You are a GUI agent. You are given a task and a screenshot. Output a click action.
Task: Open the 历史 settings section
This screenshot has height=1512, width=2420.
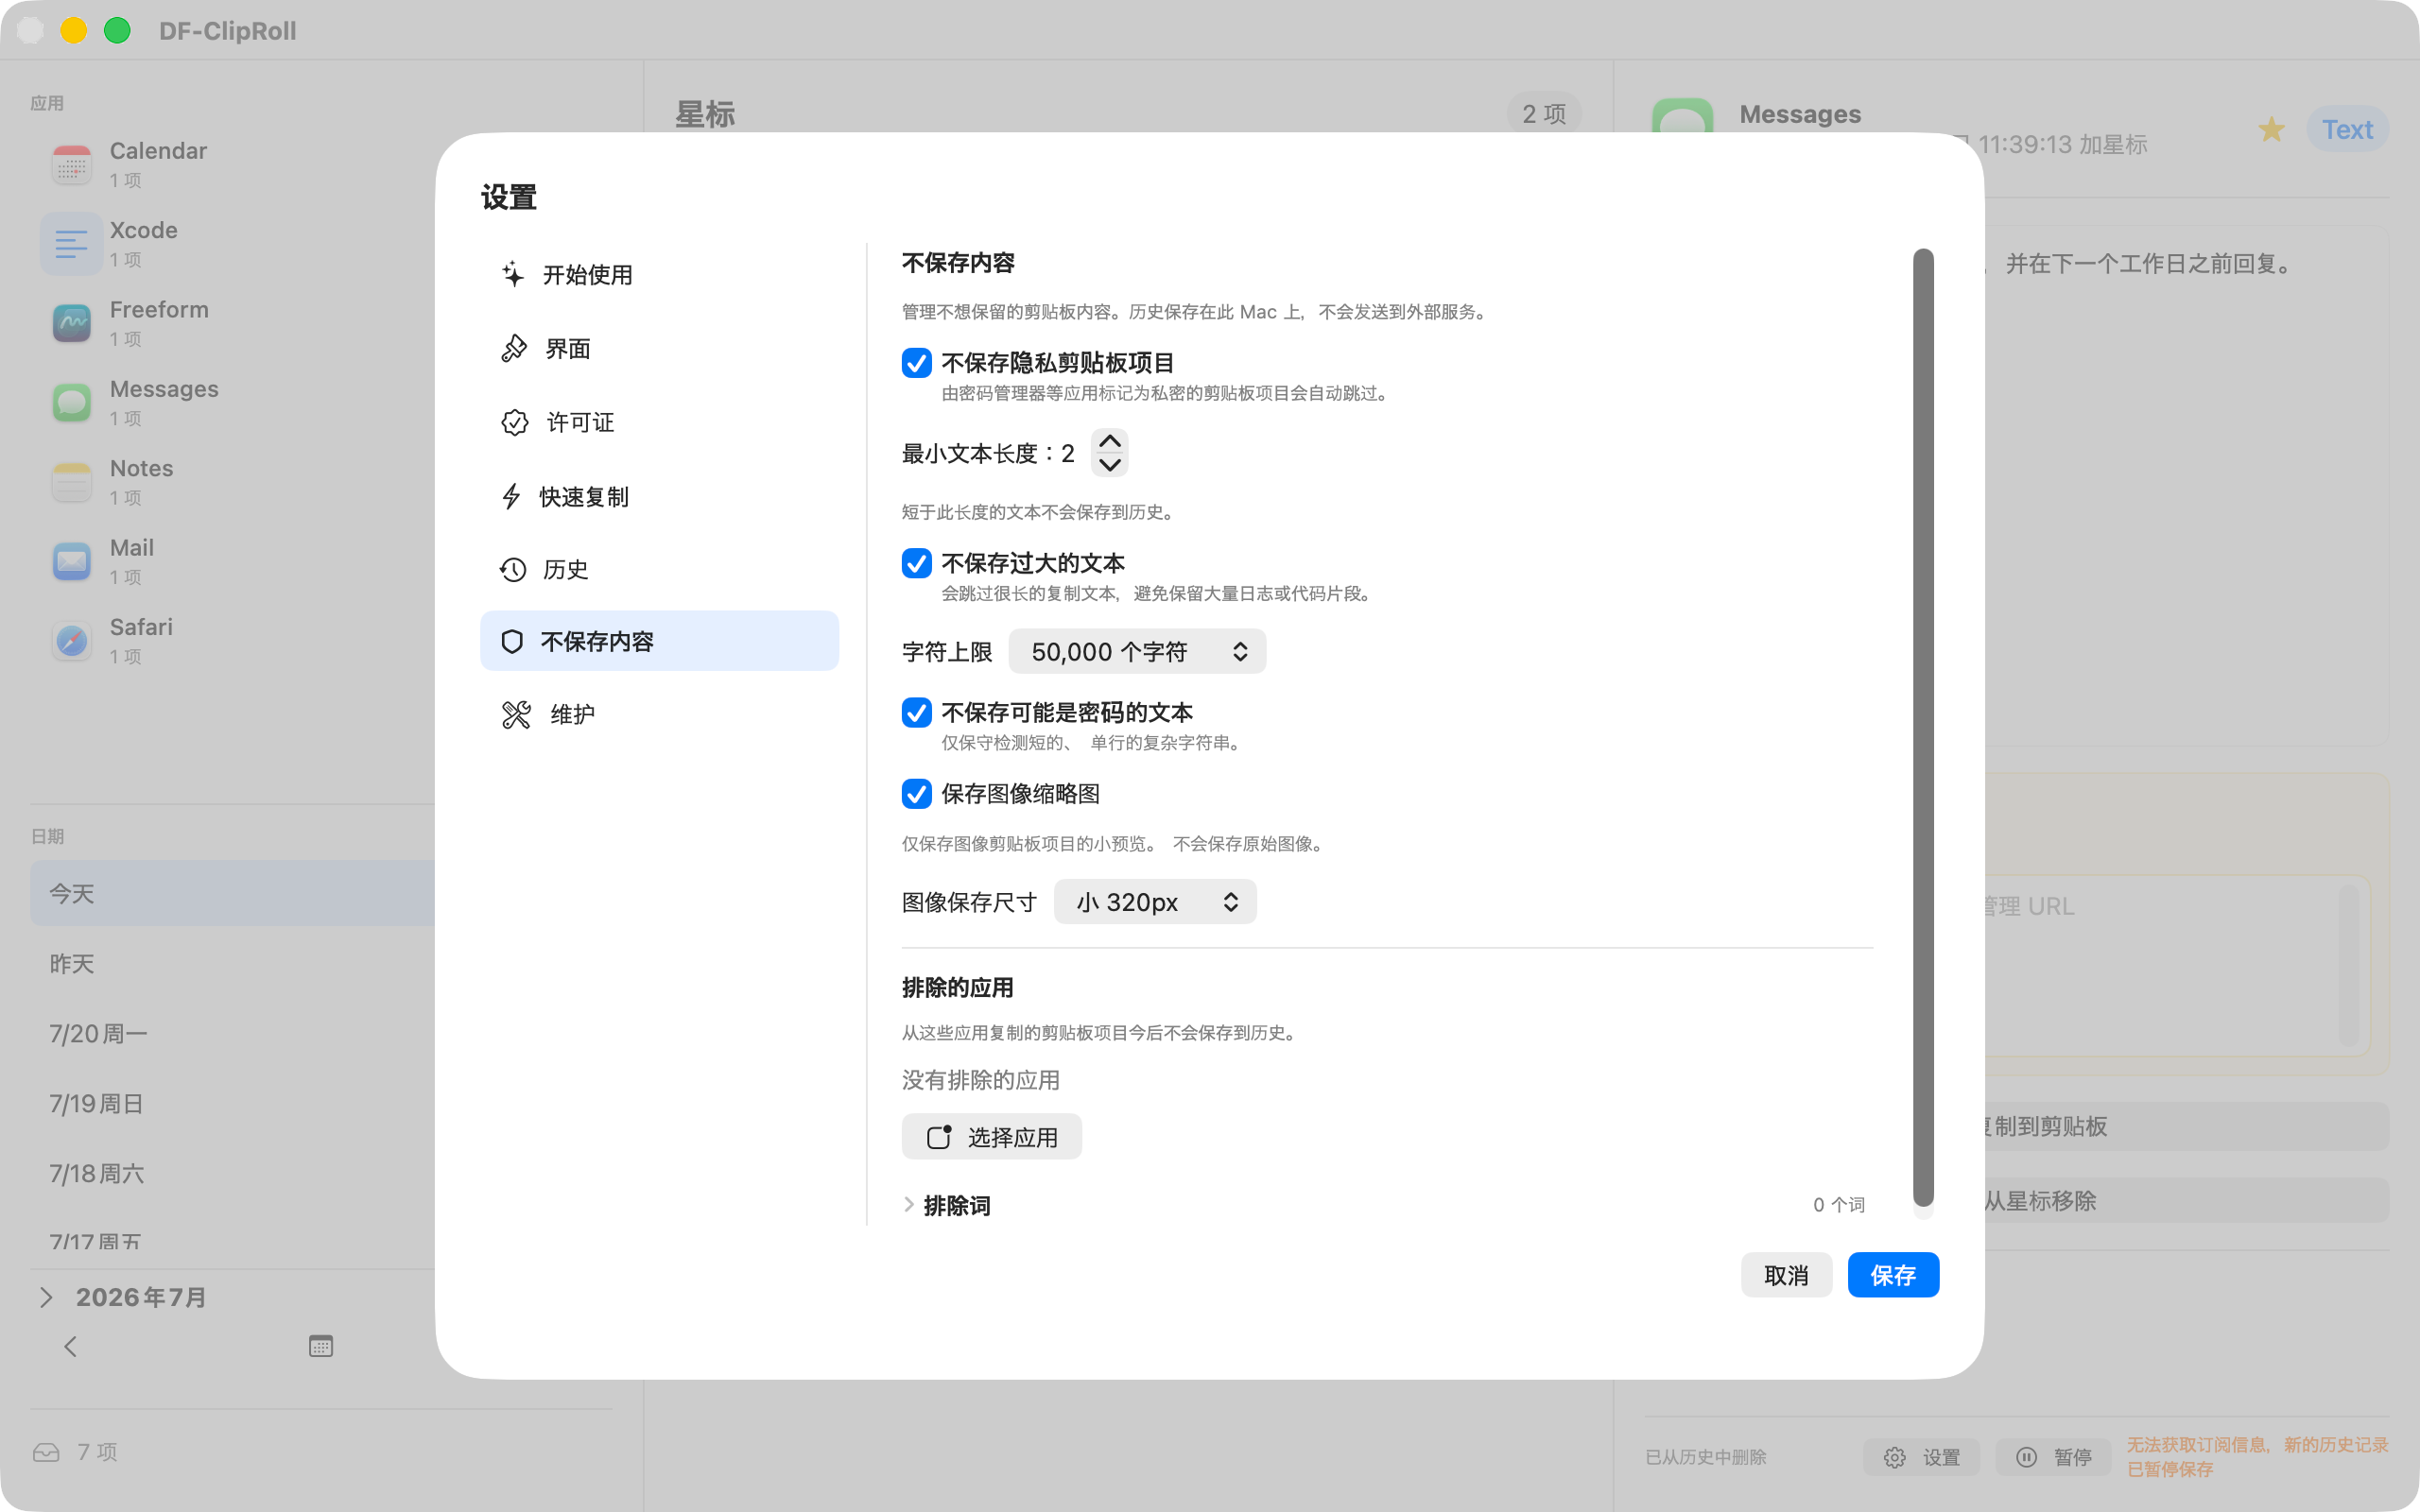pyautogui.click(x=659, y=569)
